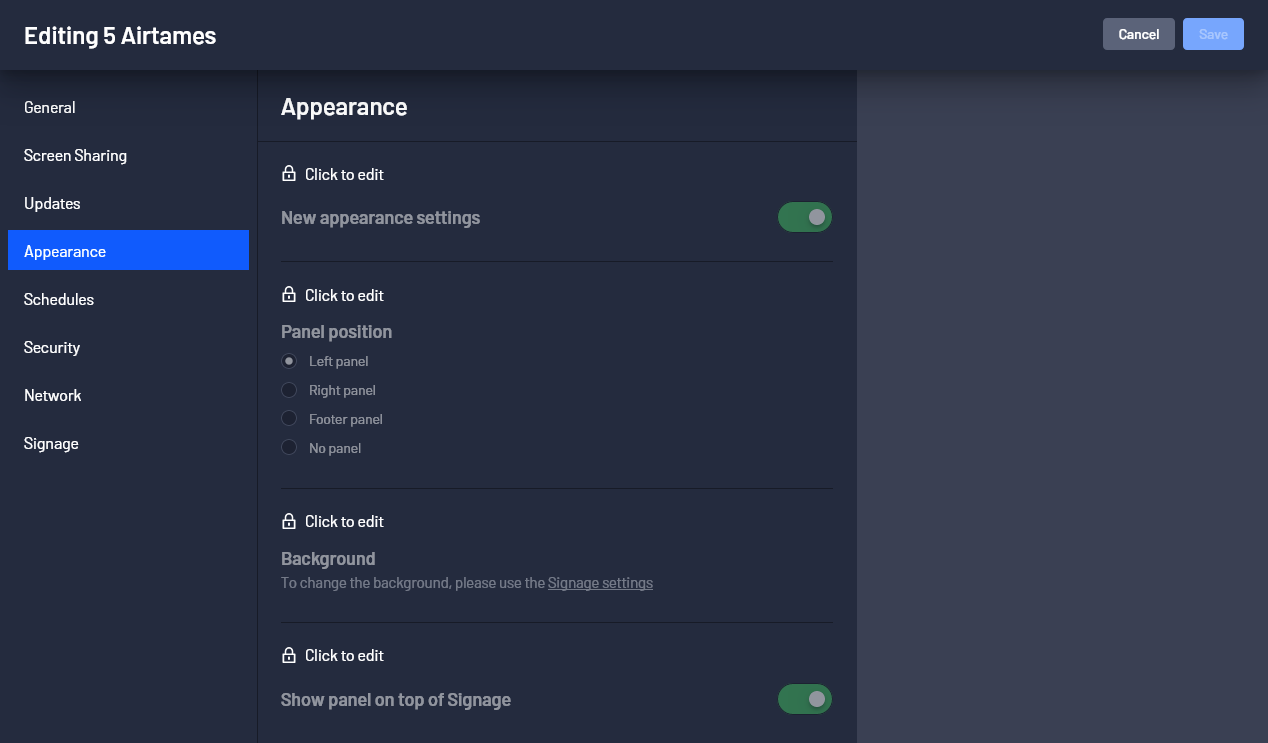Screen dimensions: 1268x743
Task: Go to Screen Sharing settings
Action: 128,156
